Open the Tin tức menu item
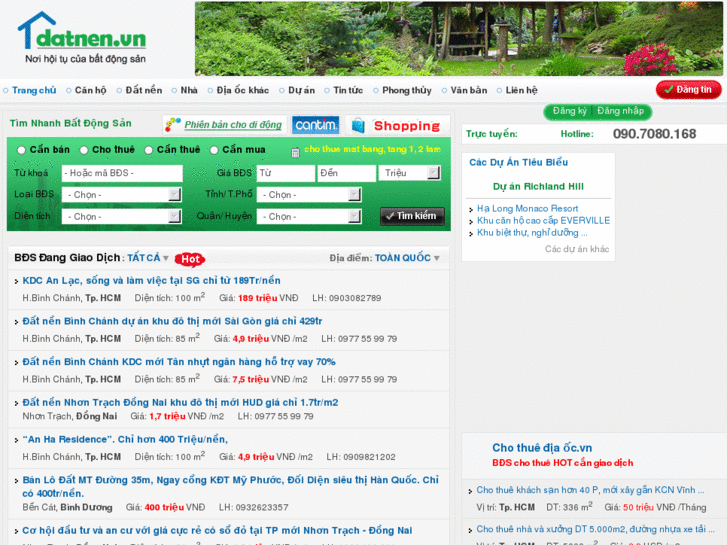The height and width of the screenshot is (545, 727). (348, 90)
